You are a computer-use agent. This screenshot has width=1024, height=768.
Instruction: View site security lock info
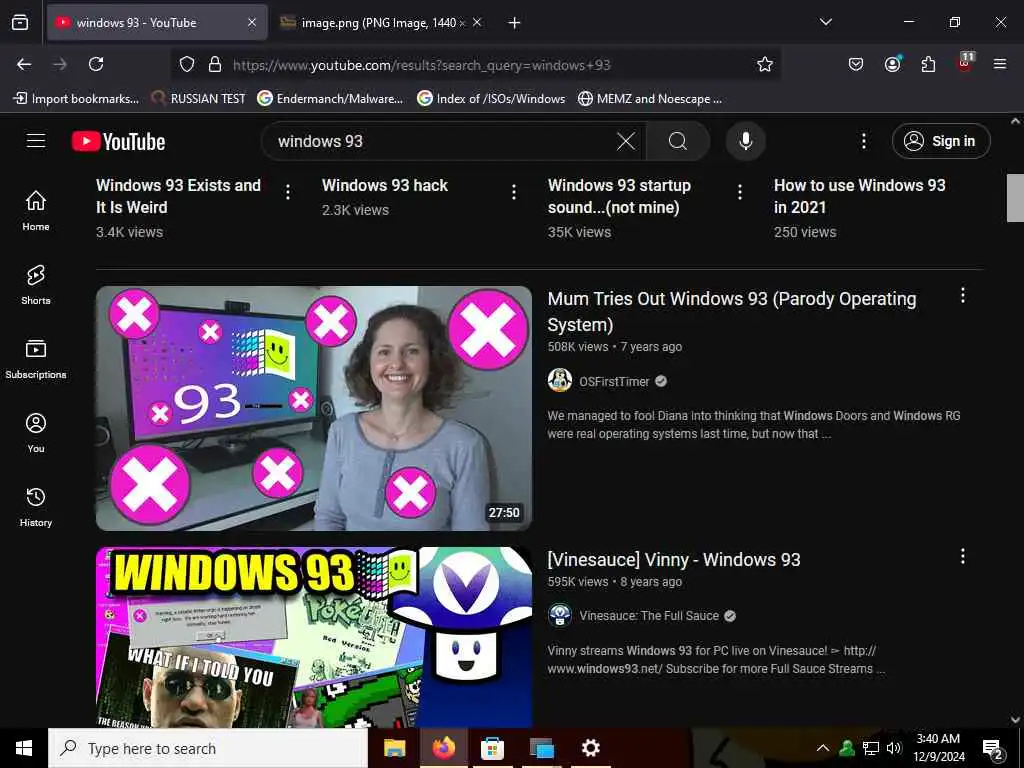[215, 64]
